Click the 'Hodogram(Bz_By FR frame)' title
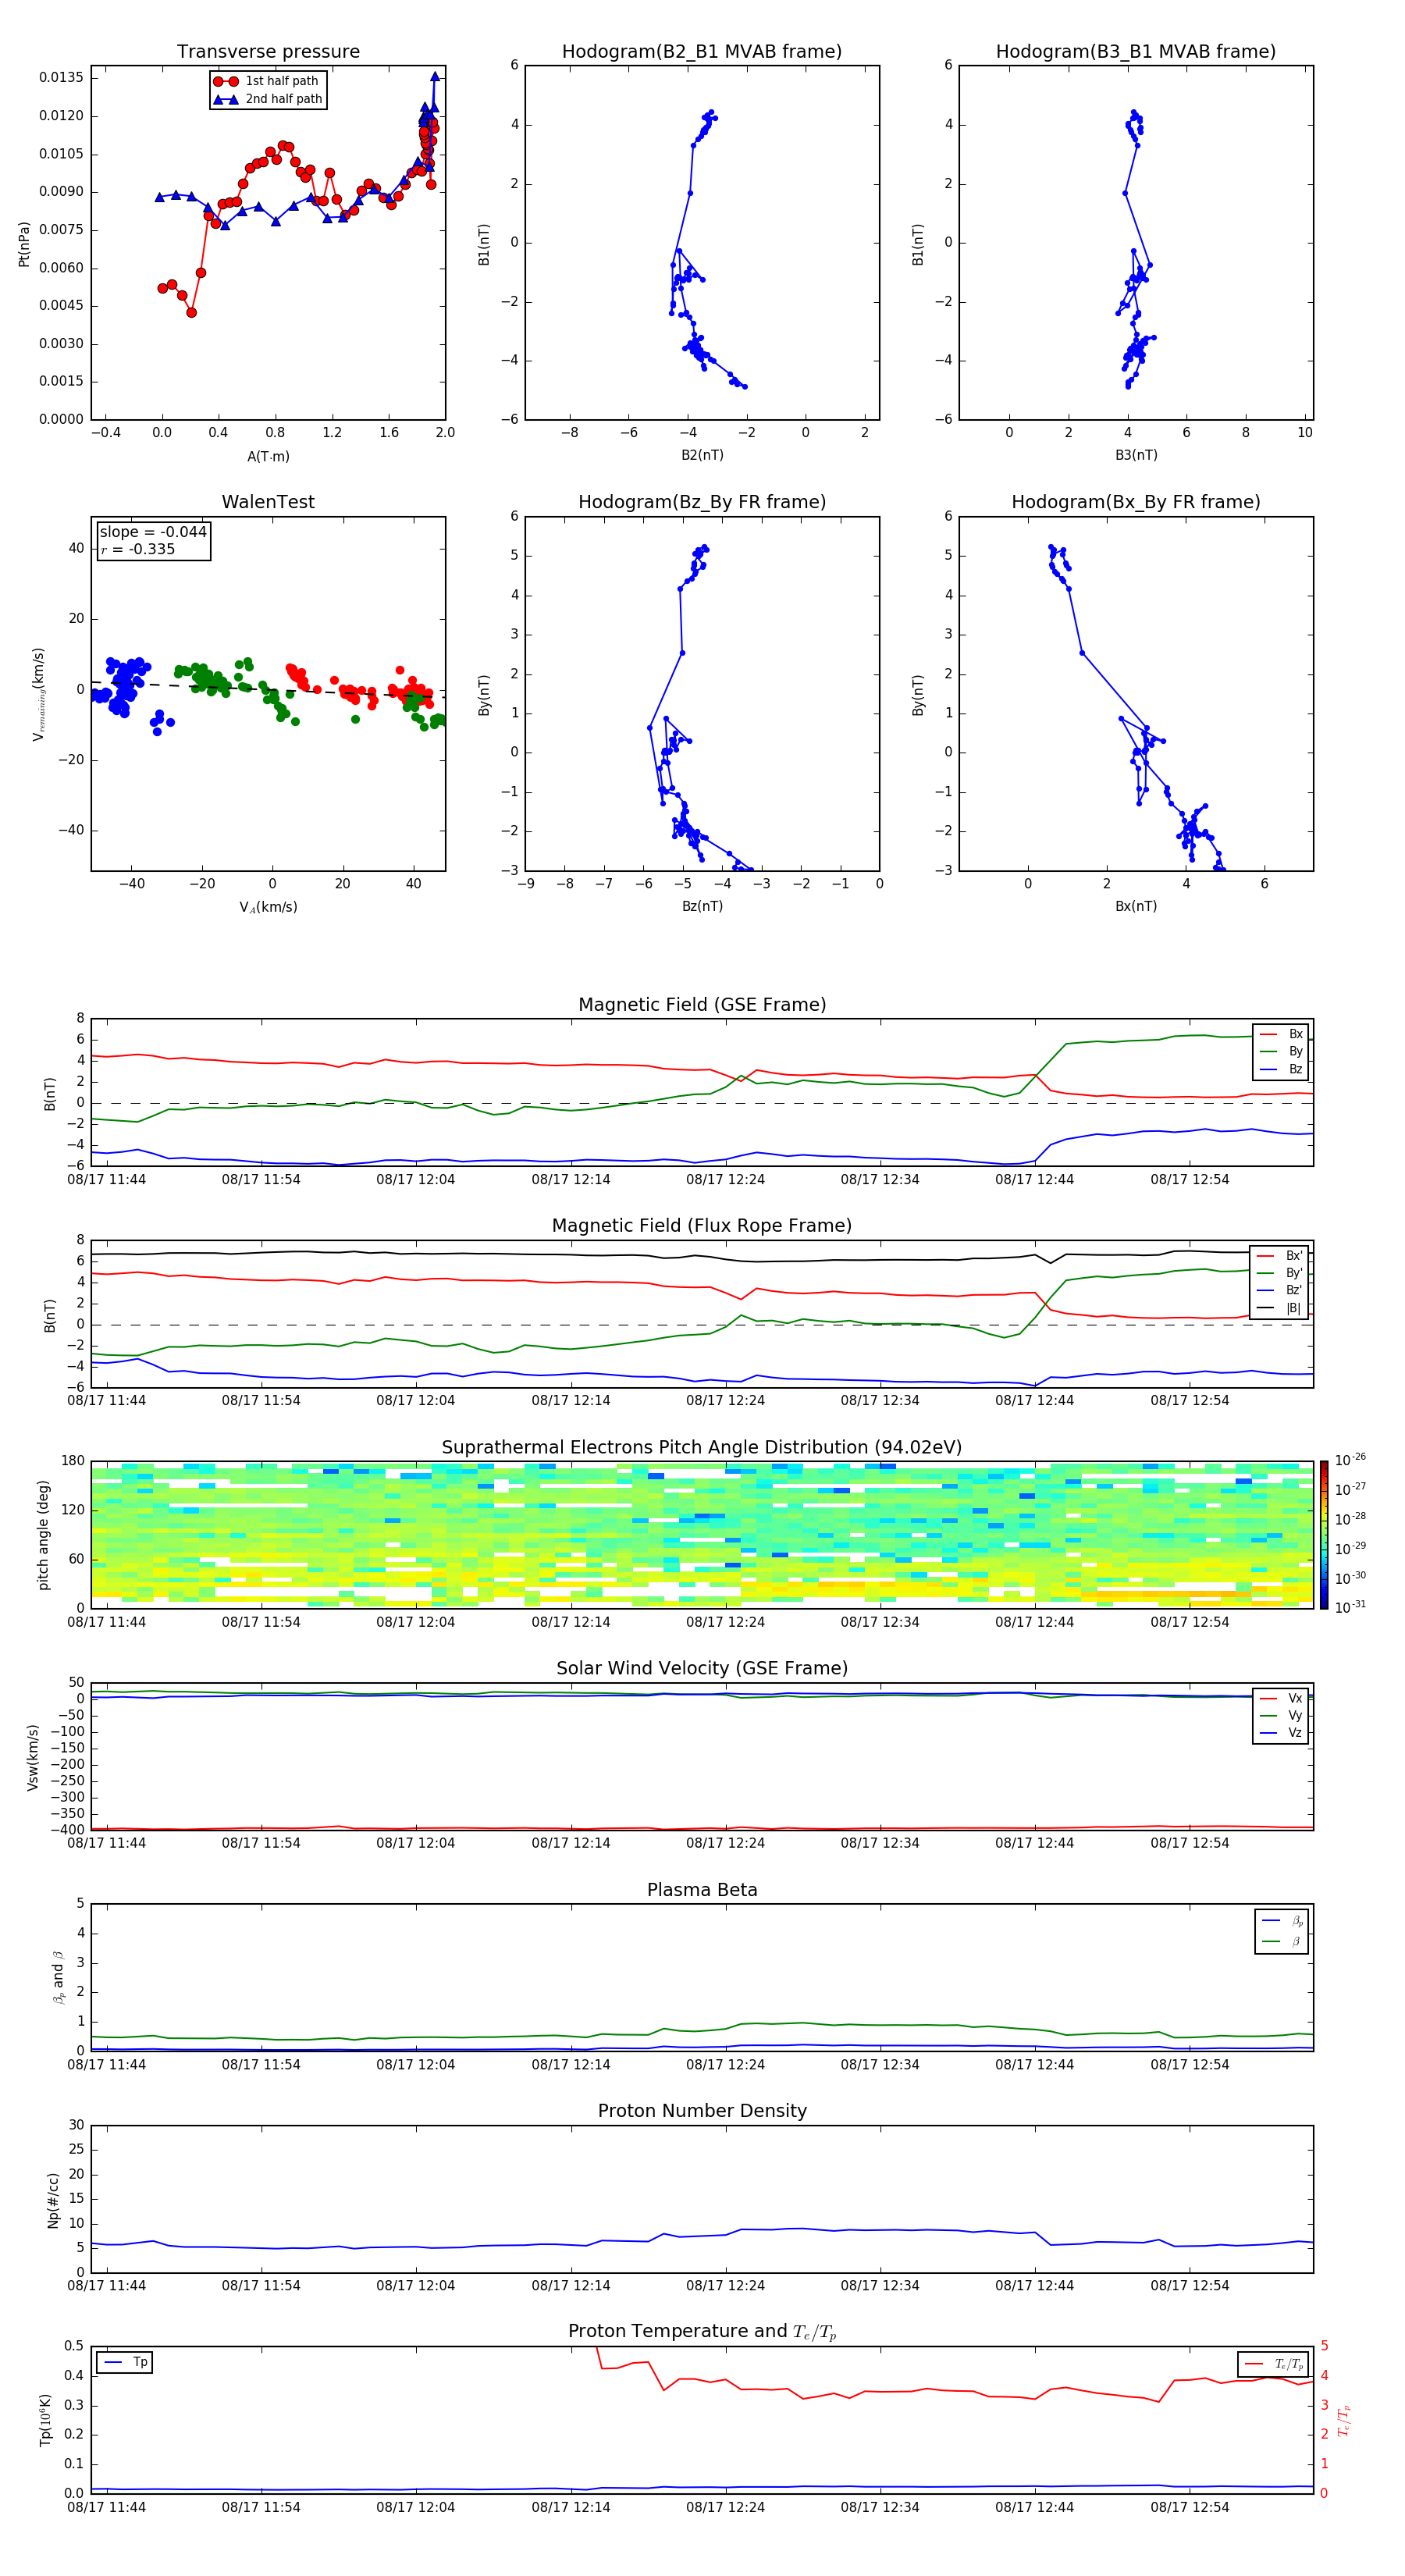 (702, 502)
